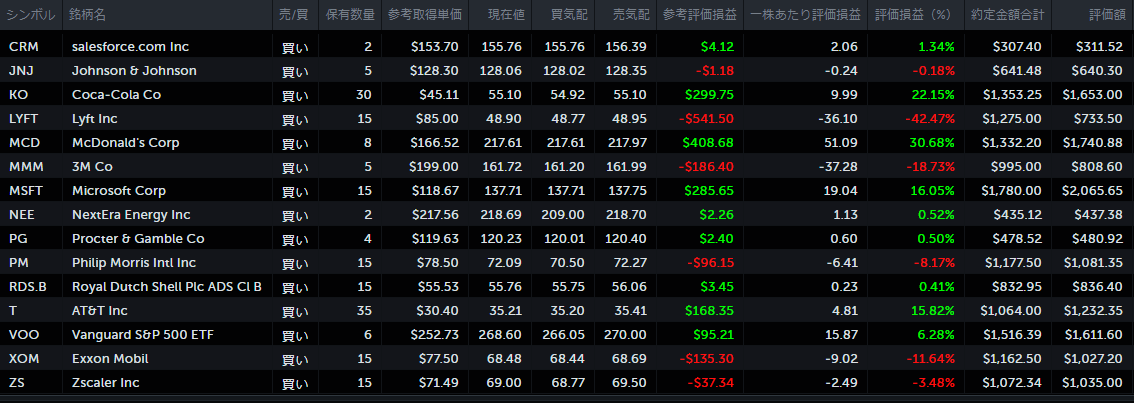
Task: Click the 売/買 column header
Action: point(295,14)
